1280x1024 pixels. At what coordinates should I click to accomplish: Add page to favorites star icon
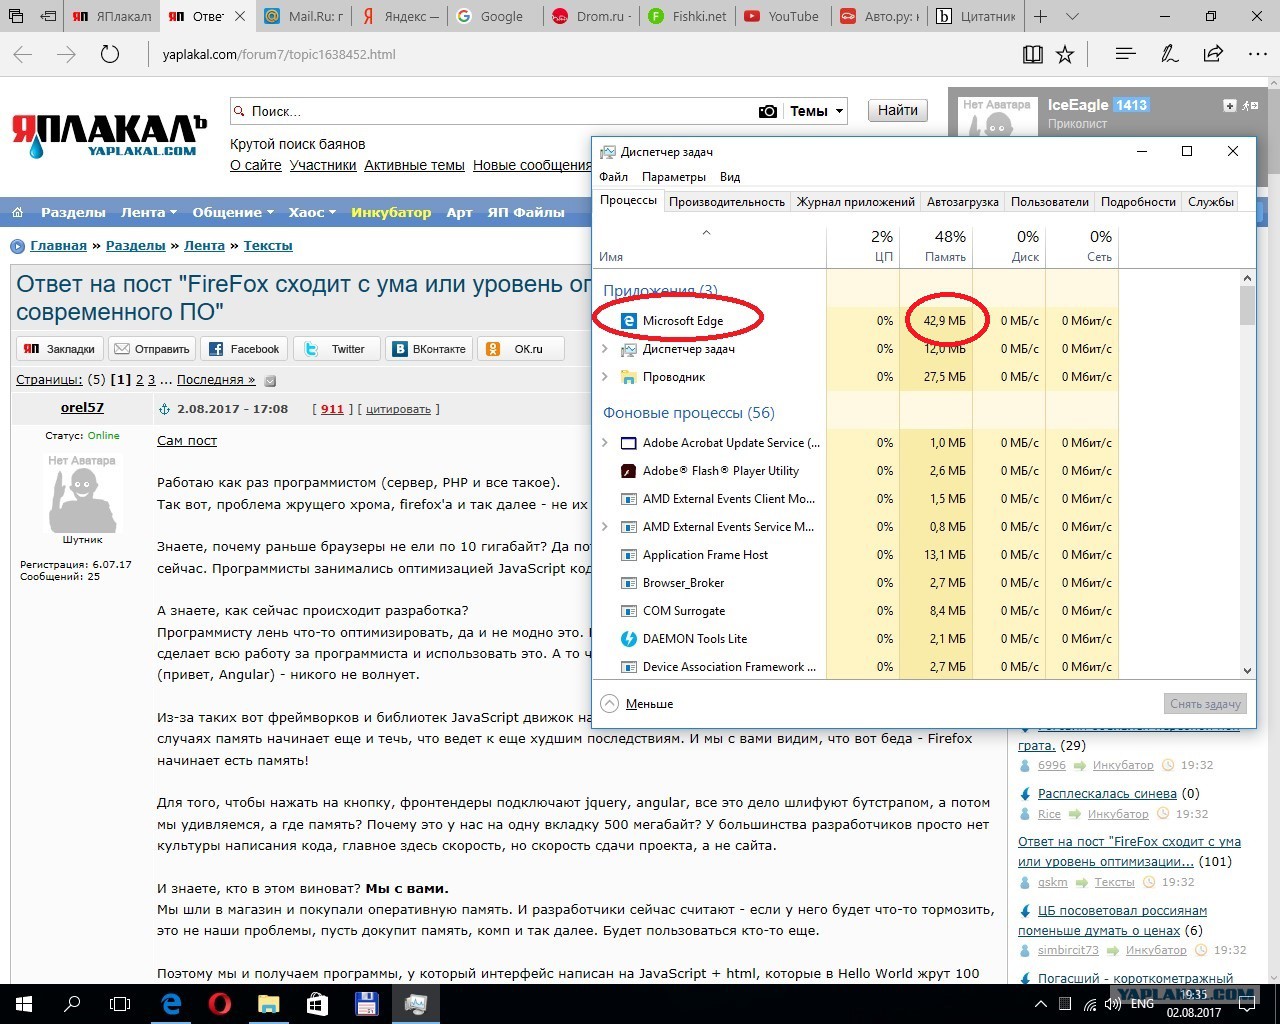[1065, 55]
